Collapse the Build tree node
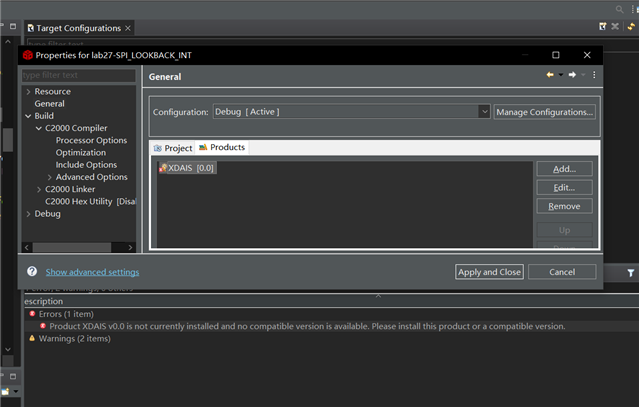 point(28,116)
